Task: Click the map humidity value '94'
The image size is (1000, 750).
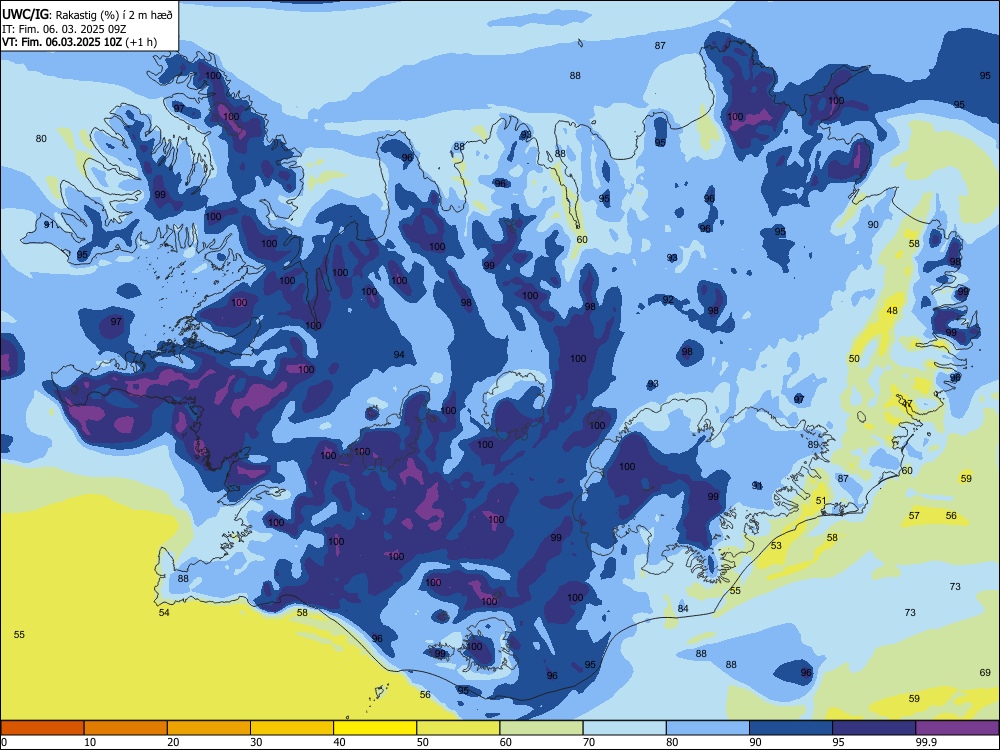Action: click(x=399, y=355)
